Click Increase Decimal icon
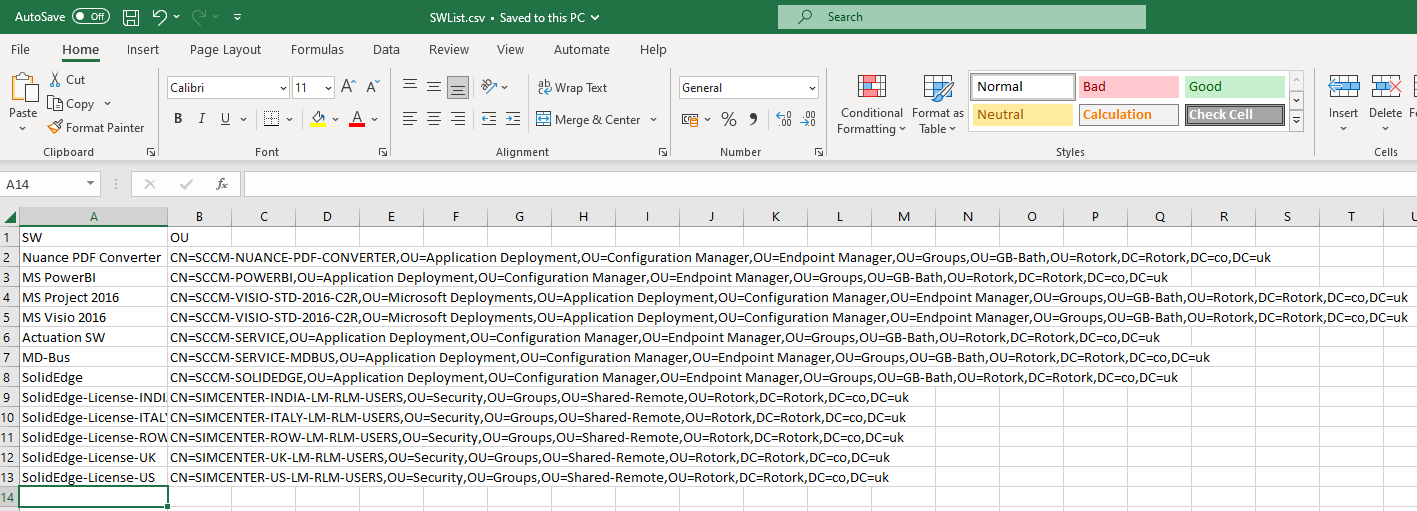The image size is (1417, 511). (783, 119)
